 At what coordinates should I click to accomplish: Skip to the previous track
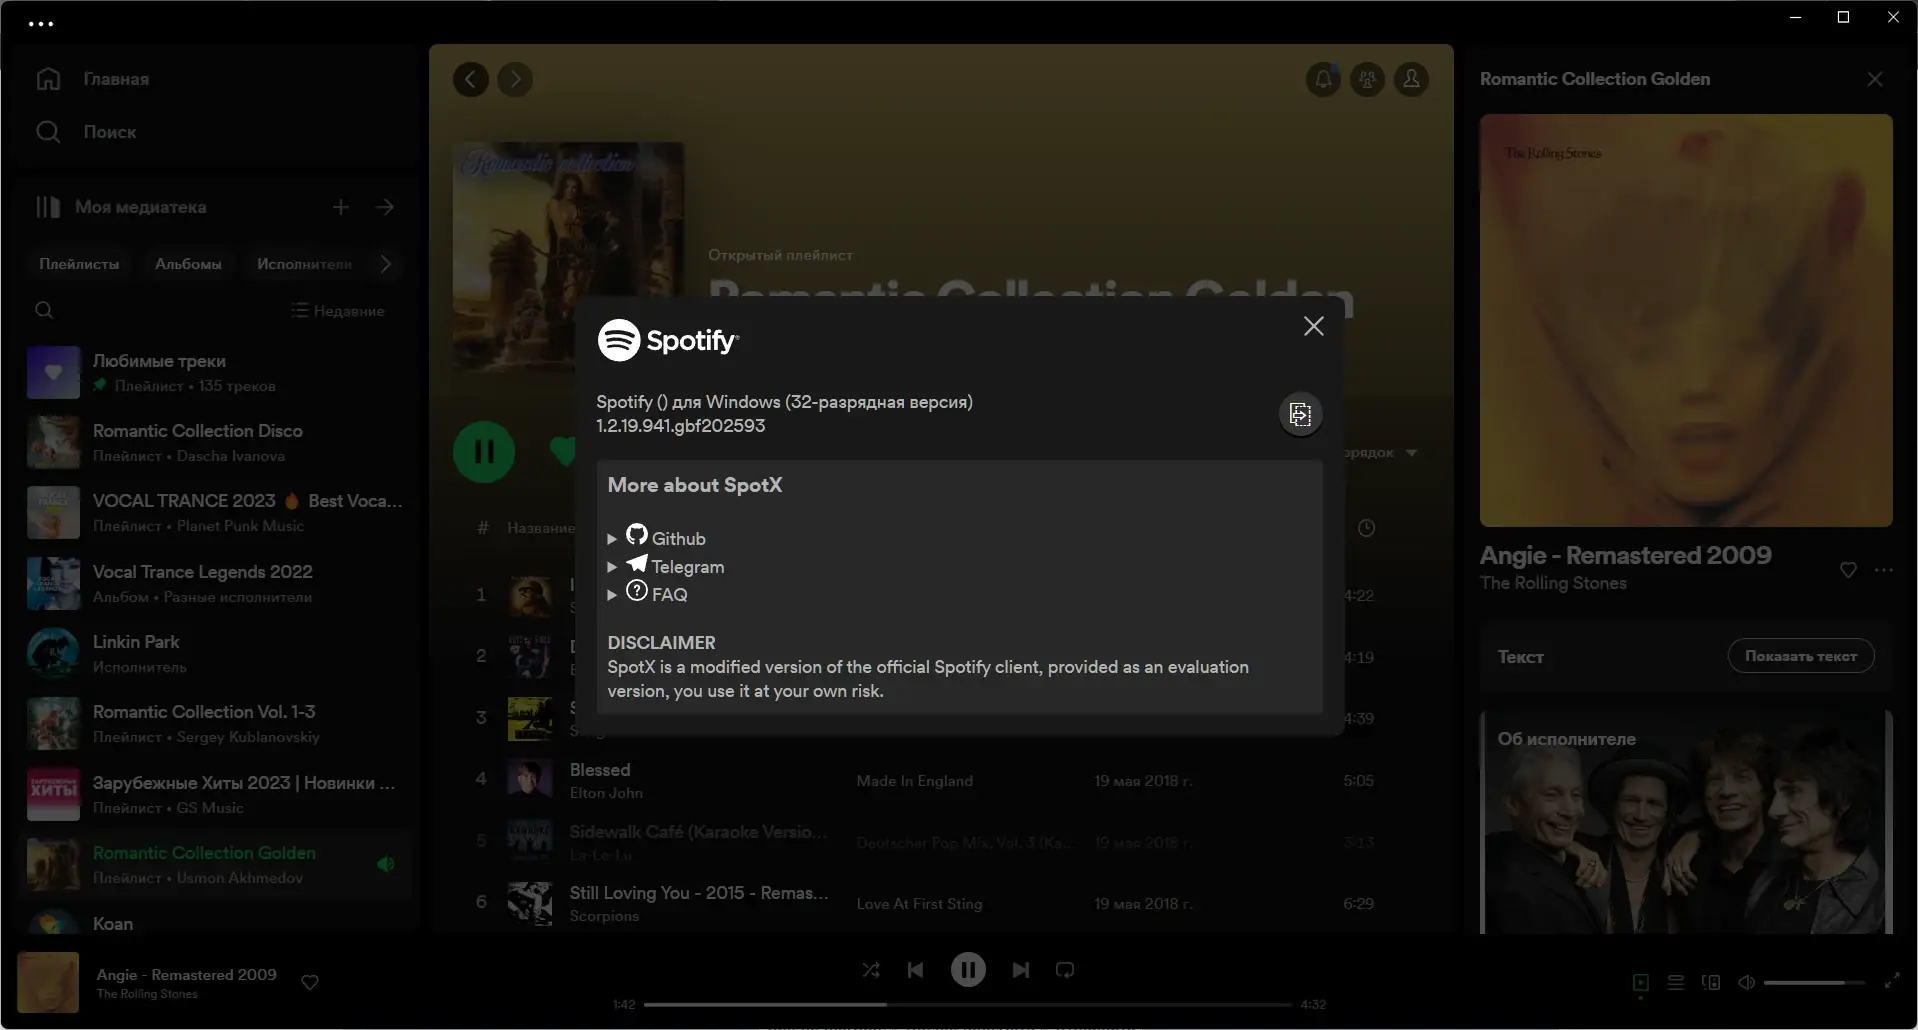pos(915,970)
